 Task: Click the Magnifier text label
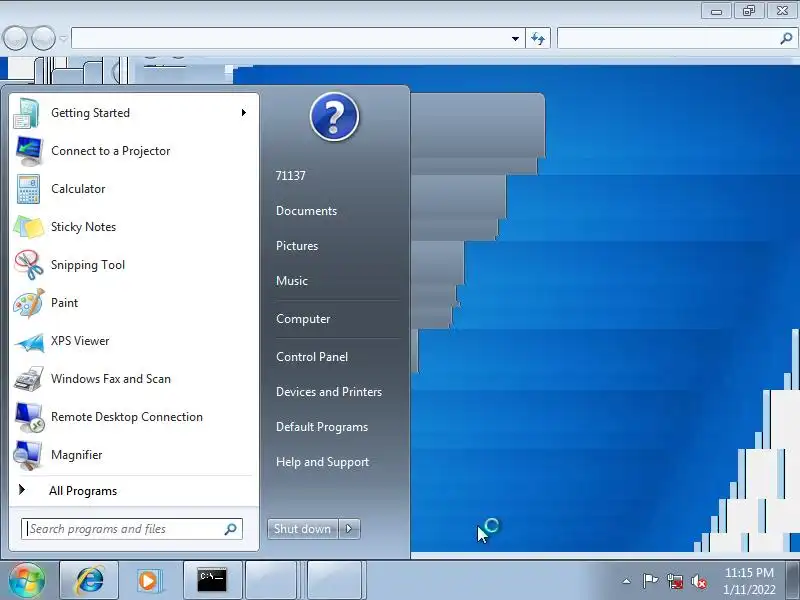click(x=77, y=455)
